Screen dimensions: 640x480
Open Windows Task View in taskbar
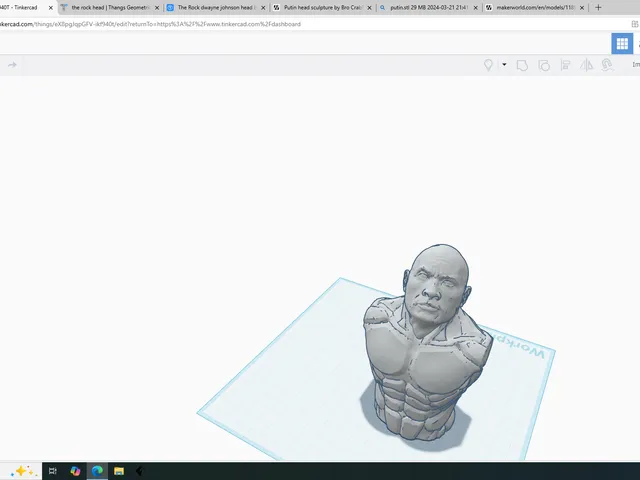(x=53, y=471)
